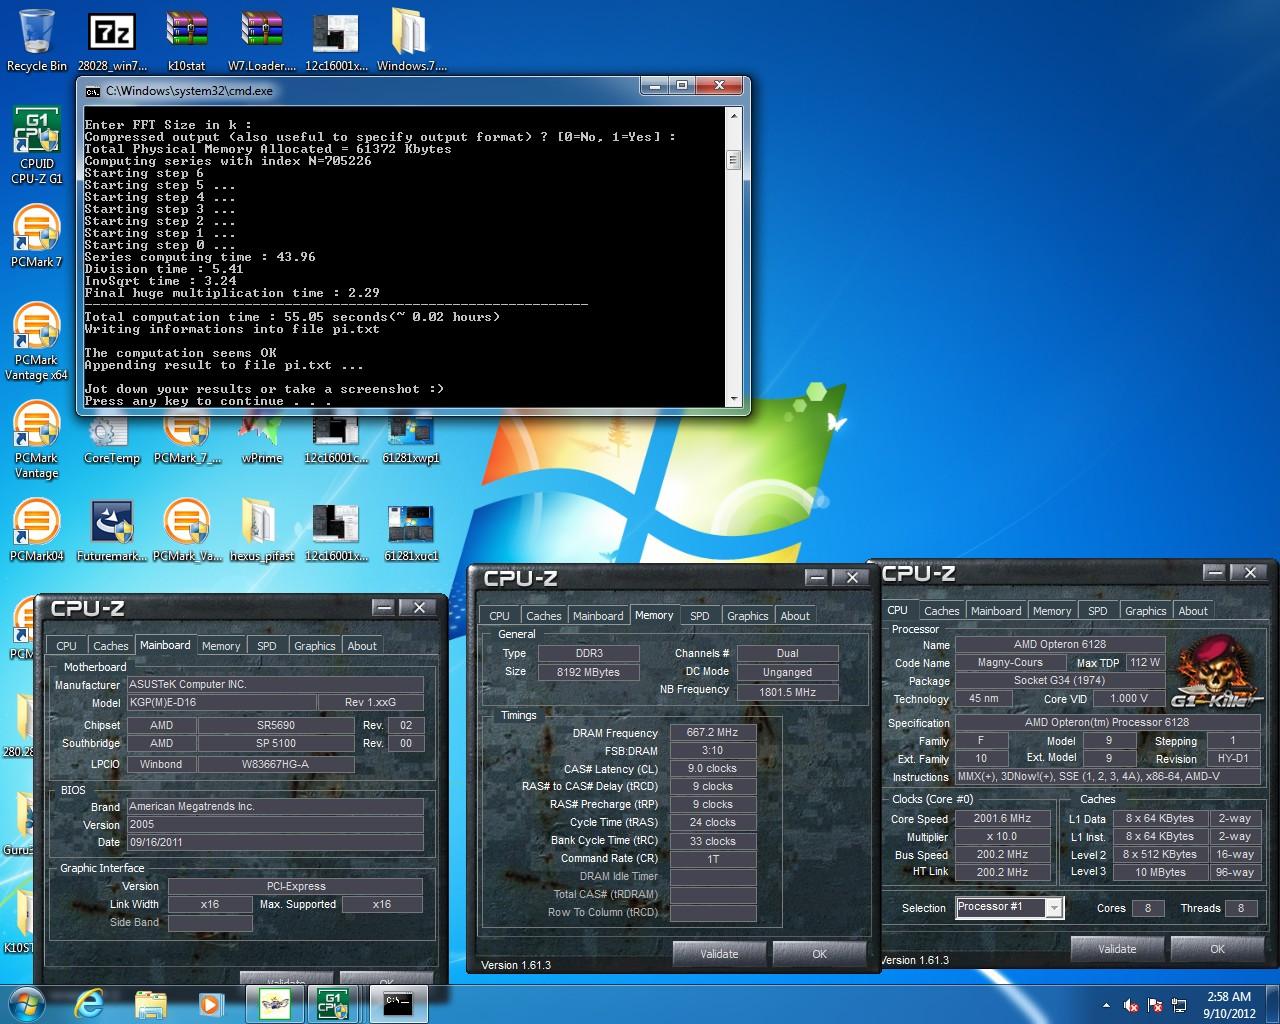The width and height of the screenshot is (1280, 1024).
Task: Open the PCMark_7_ installer icon on the desktop
Action: 187,440
